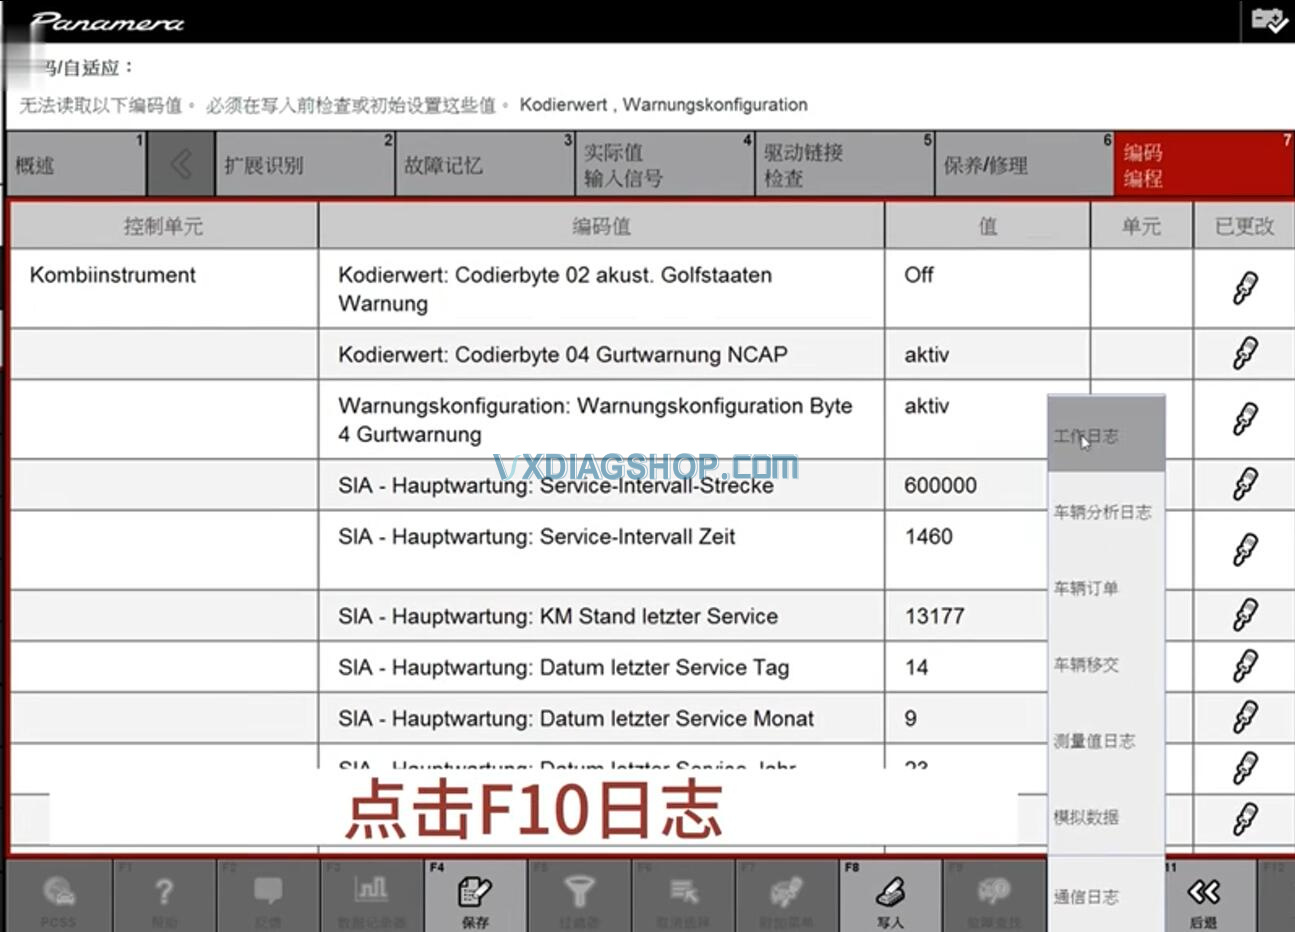Open the 概述 (Overview) tab
1295x932 pixels.
pos(76,164)
